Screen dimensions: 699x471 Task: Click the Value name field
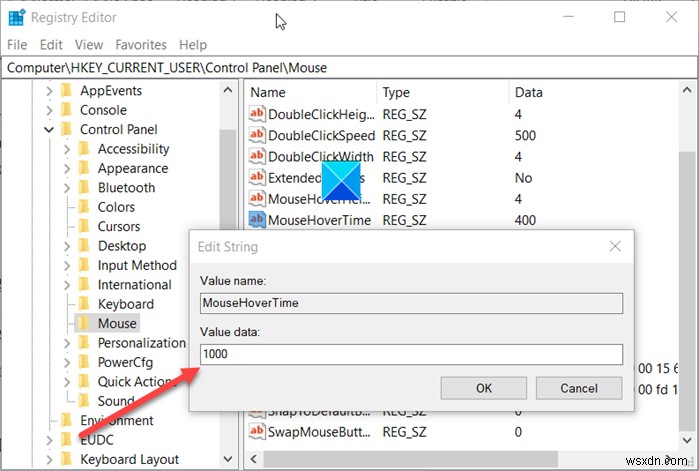[411, 303]
